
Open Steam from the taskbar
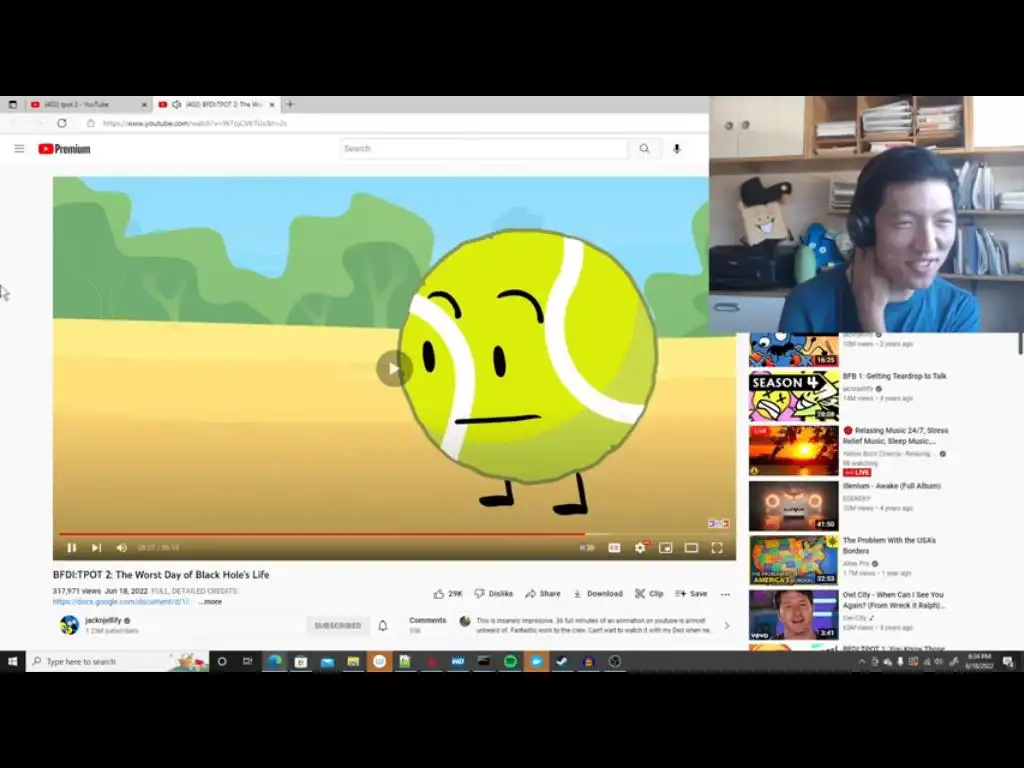click(562, 662)
